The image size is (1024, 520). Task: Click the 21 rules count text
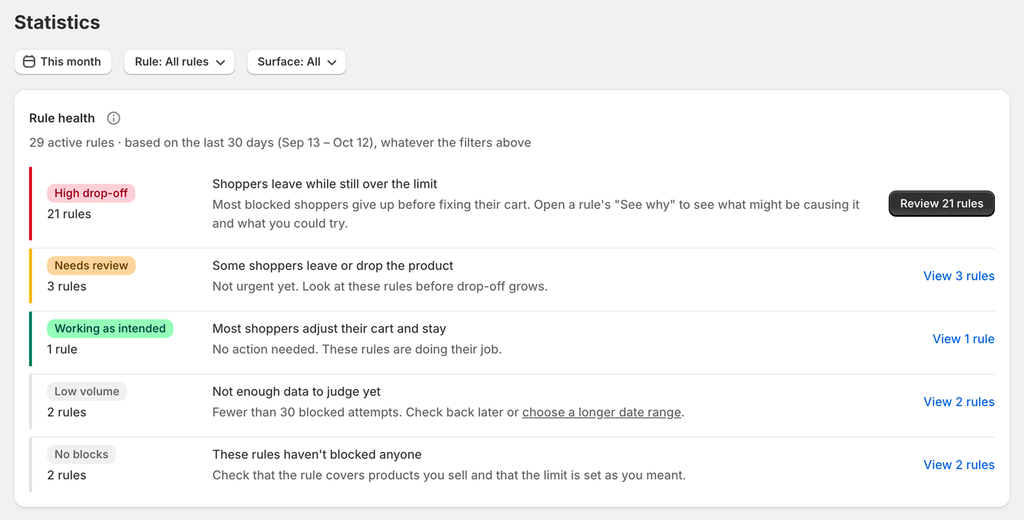coord(69,214)
